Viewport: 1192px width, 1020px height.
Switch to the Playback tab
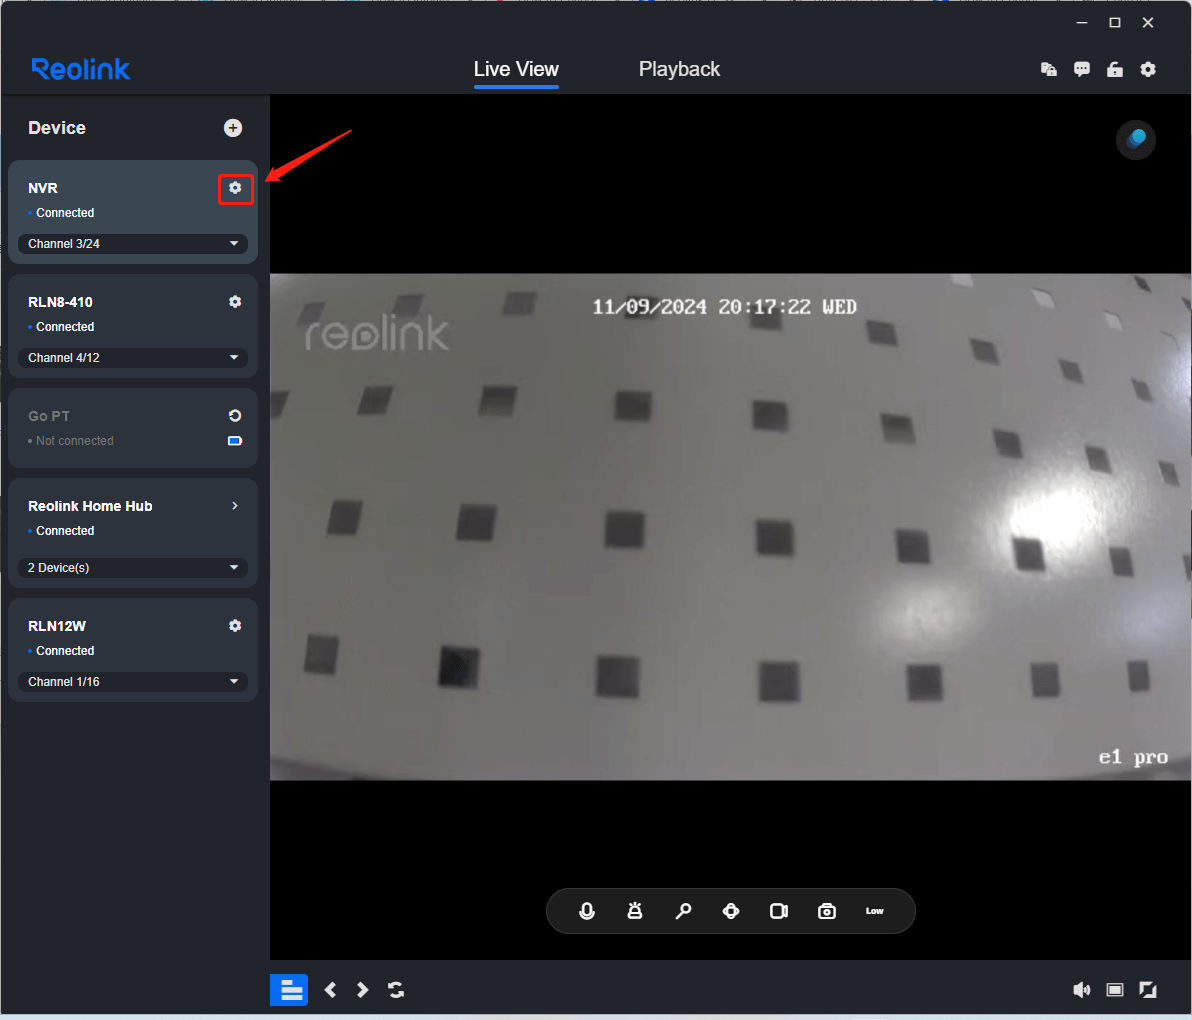pos(679,69)
